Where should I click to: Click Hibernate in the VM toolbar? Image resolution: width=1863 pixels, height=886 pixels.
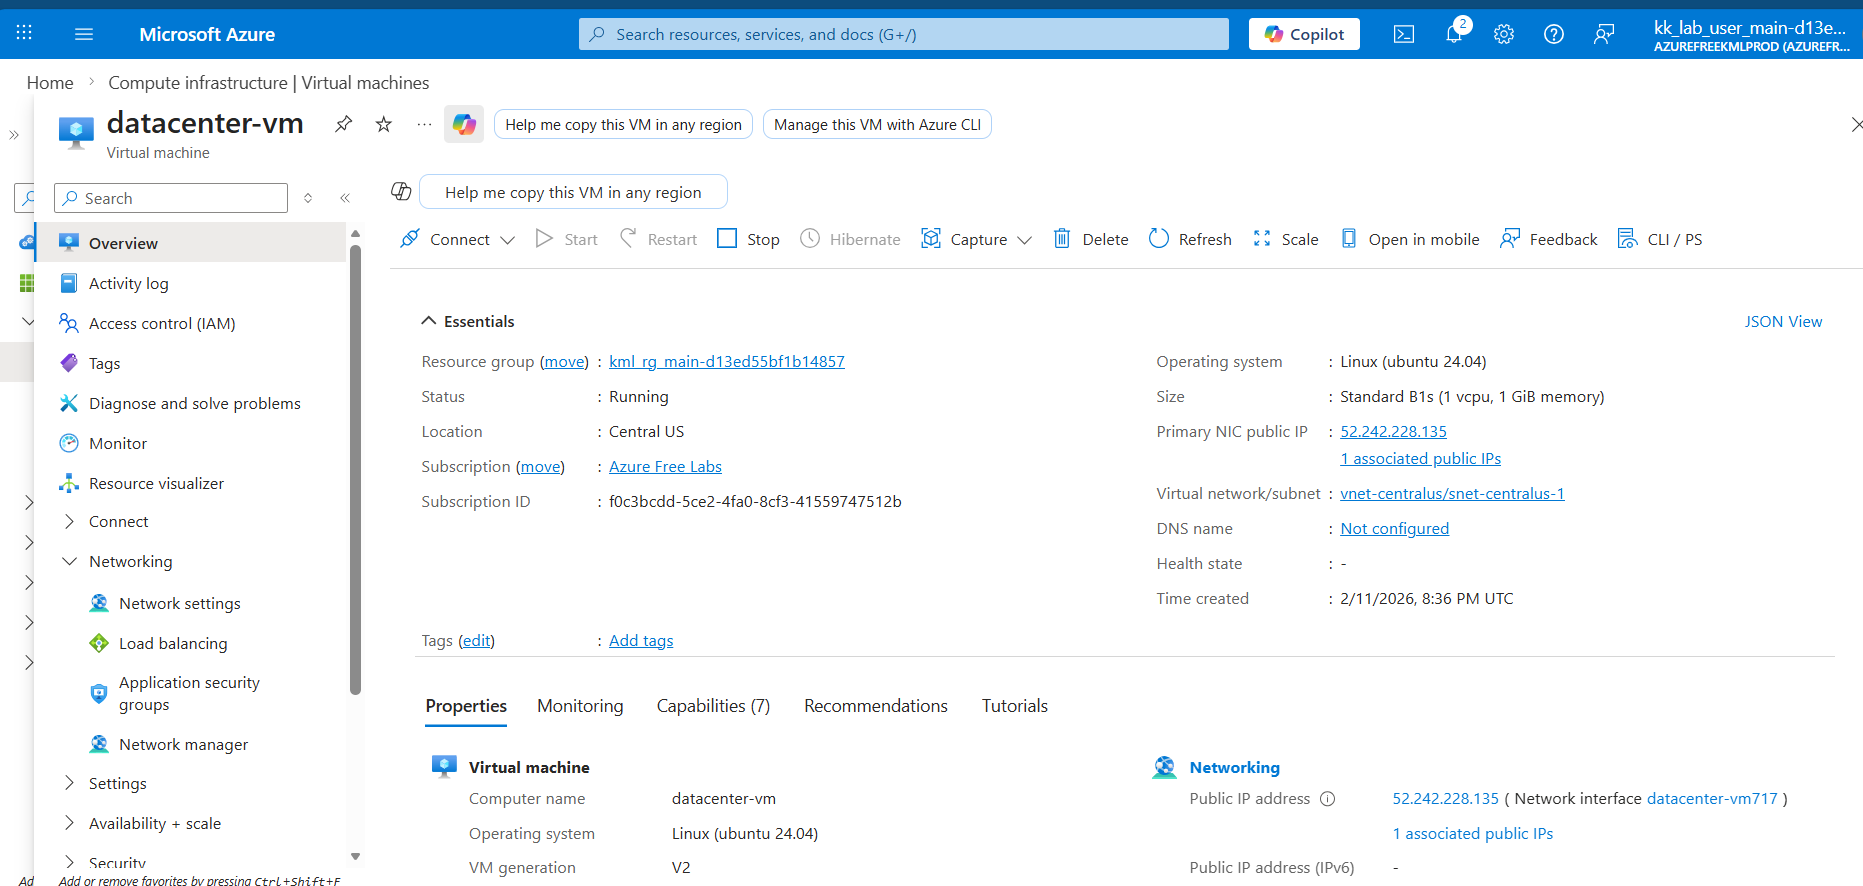point(851,239)
